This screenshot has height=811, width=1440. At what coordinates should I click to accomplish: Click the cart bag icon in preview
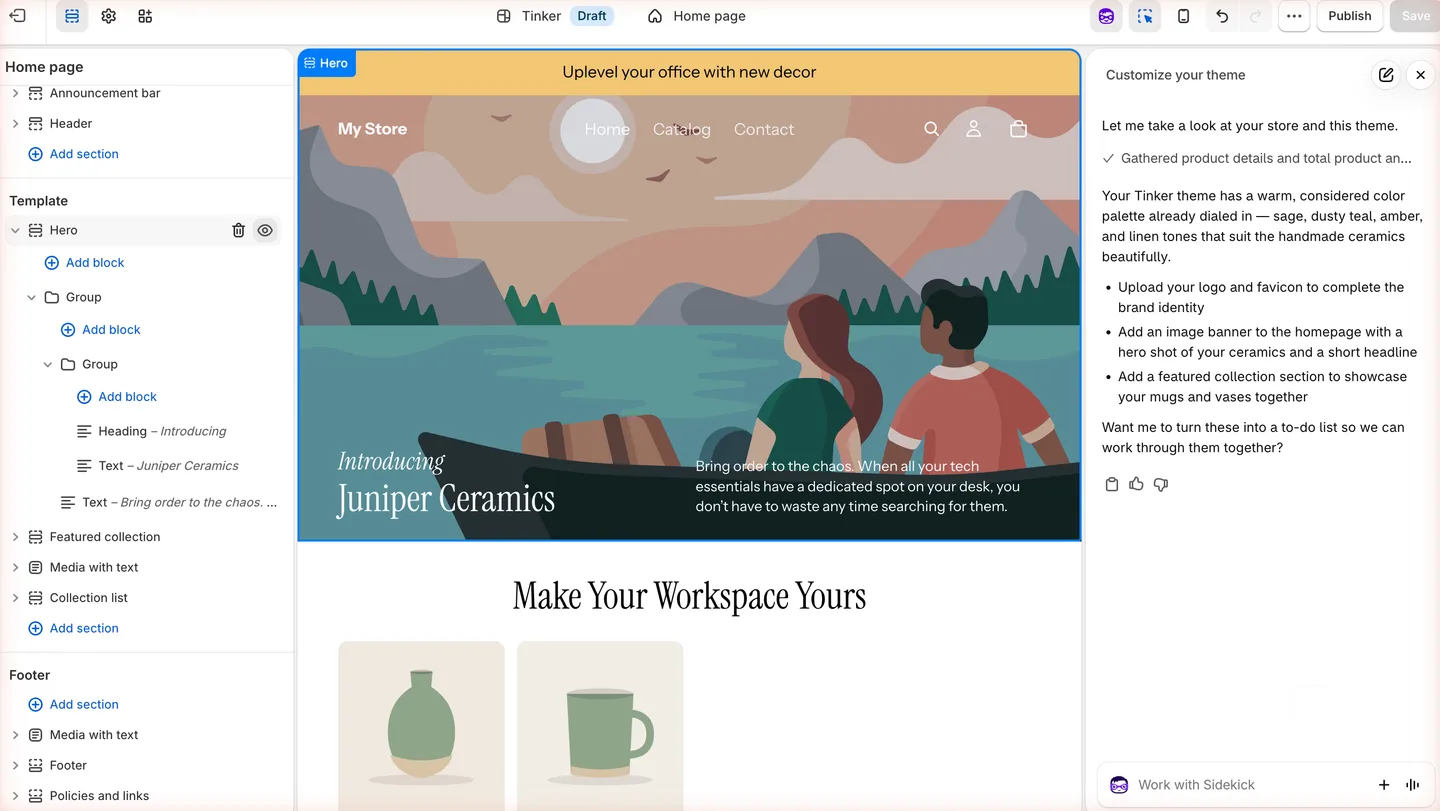pos(1018,129)
